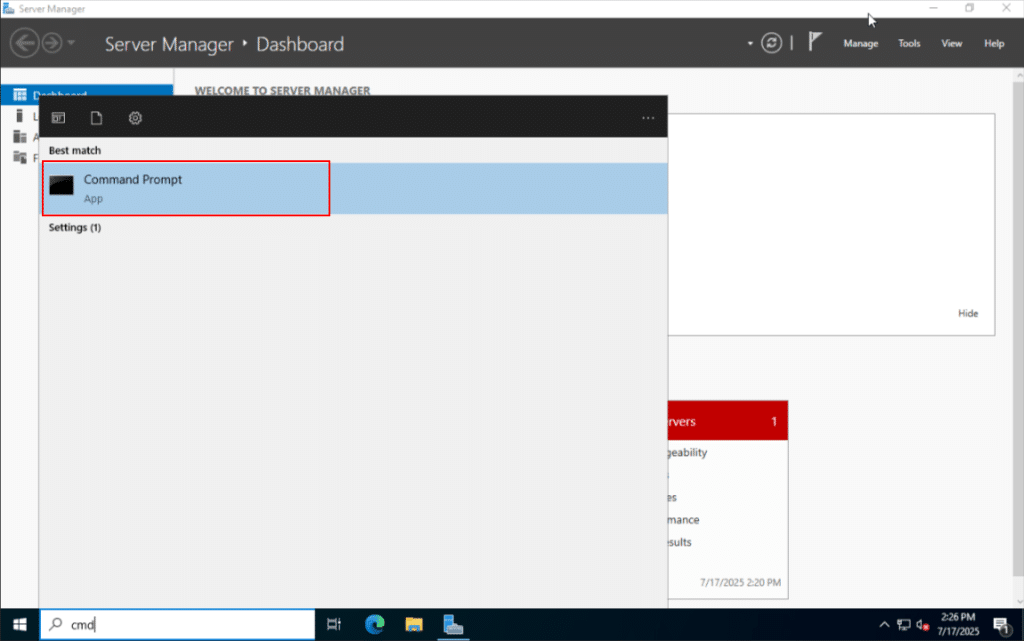Open the Windows Start menu
This screenshot has height=641, width=1024.
[20, 625]
